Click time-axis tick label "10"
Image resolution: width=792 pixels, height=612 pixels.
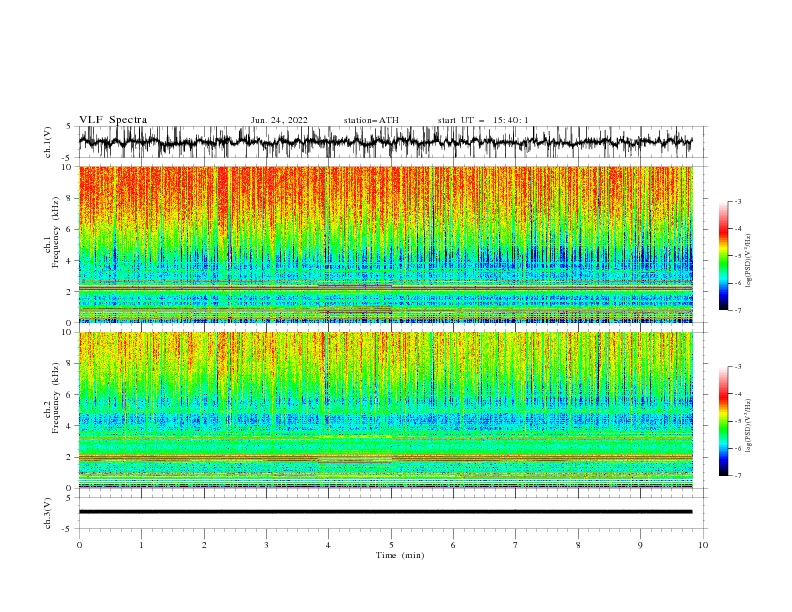(703, 545)
